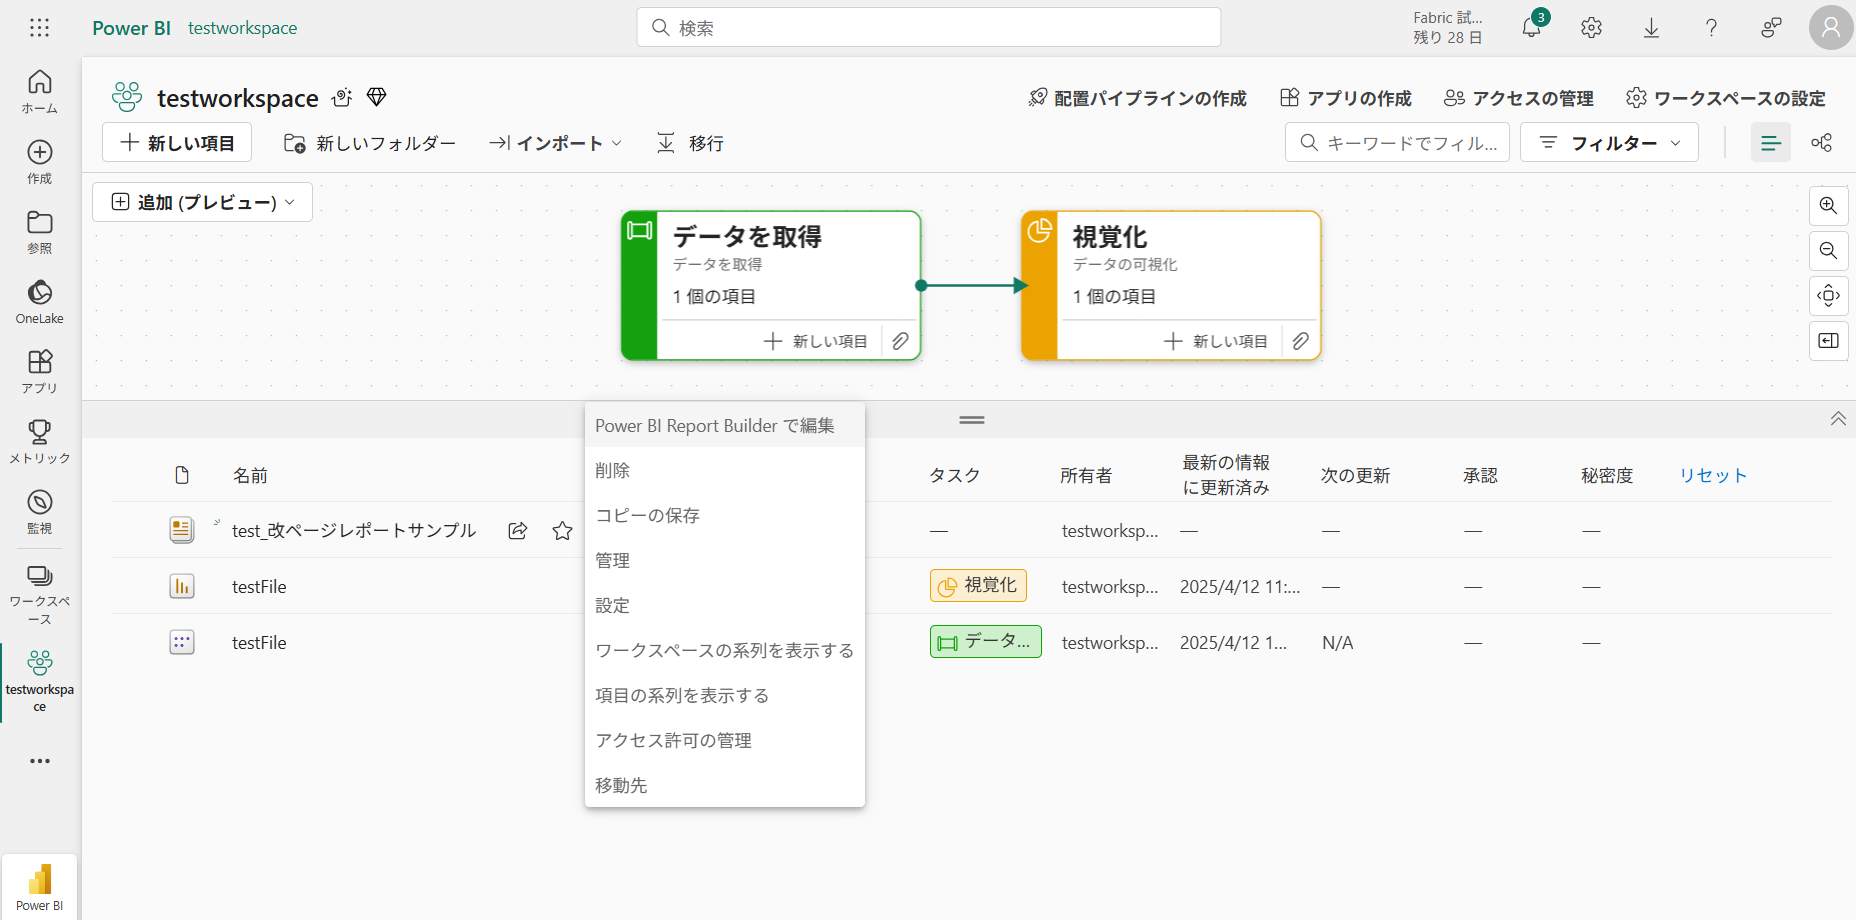Open Create (作成) in sidebar
This screenshot has height=920, width=1856.
[x=40, y=162]
